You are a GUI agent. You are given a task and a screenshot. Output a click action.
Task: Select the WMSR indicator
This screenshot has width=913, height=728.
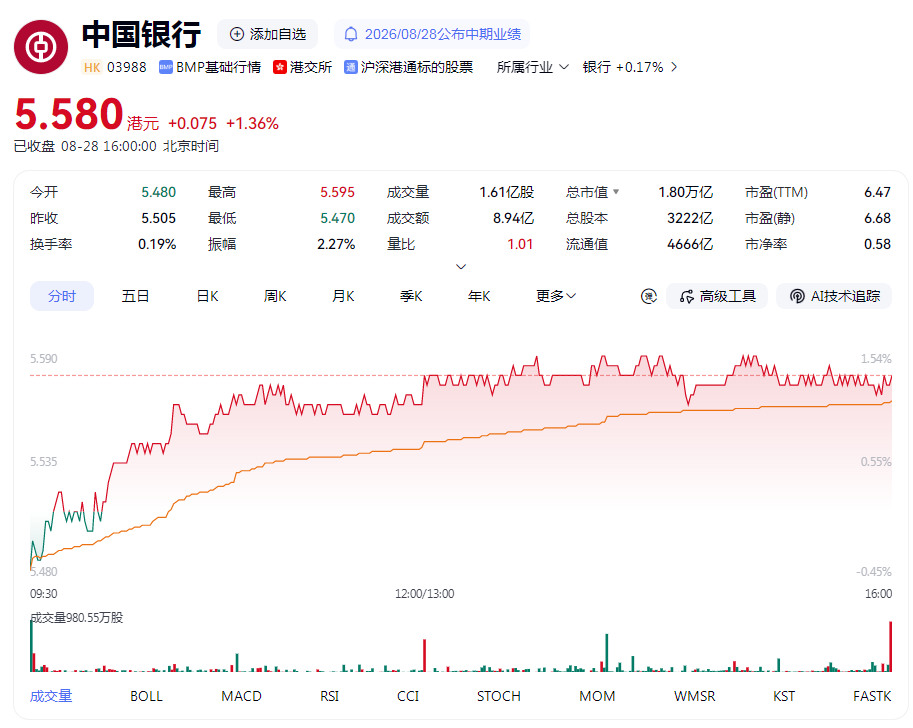695,696
